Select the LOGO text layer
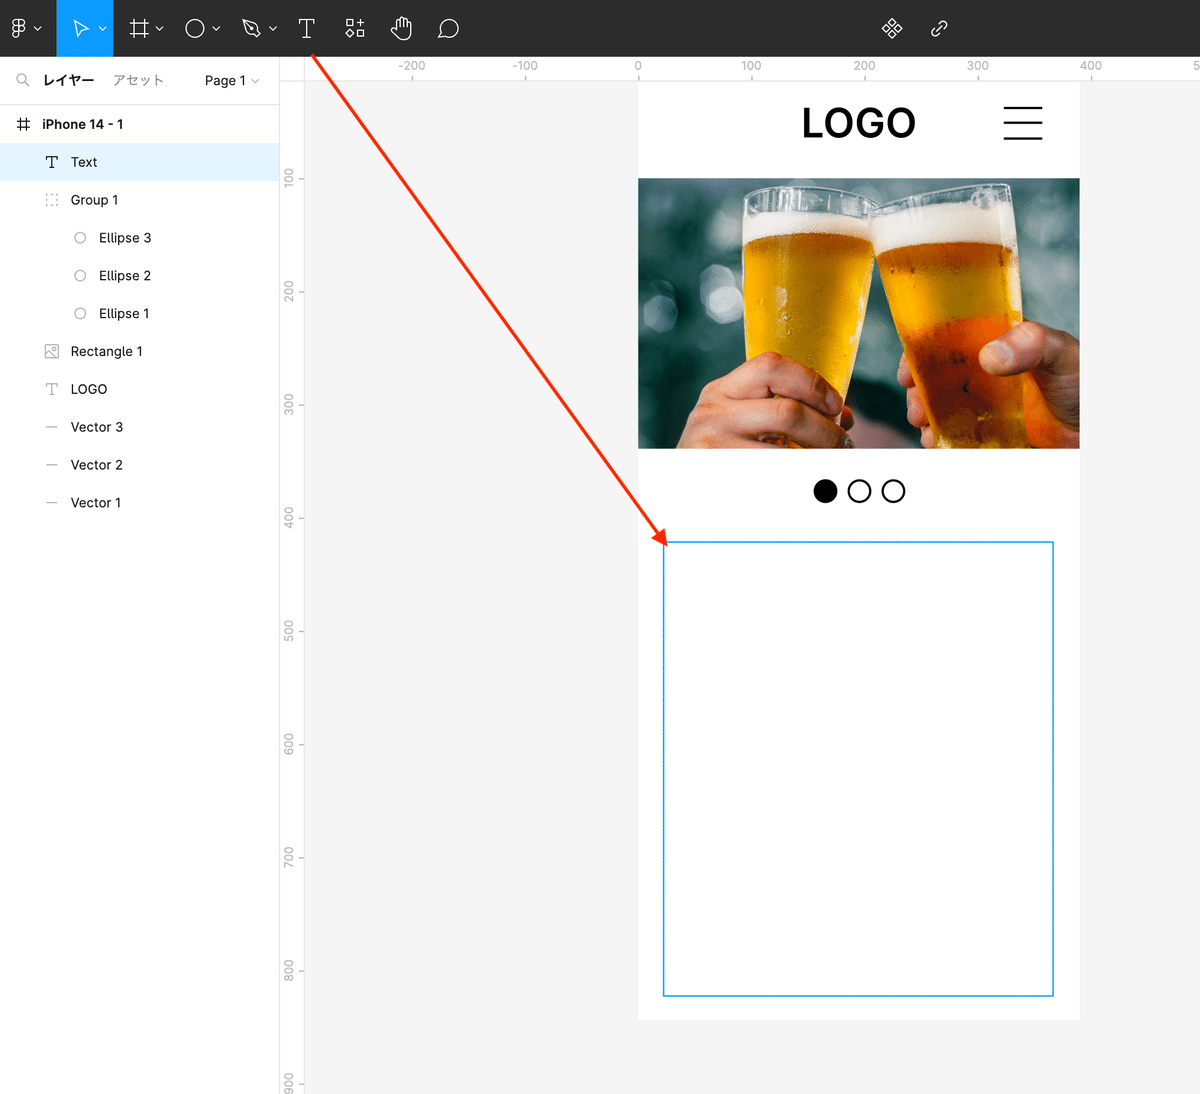Screen dimensions: 1200x1094 (x=139, y=389)
